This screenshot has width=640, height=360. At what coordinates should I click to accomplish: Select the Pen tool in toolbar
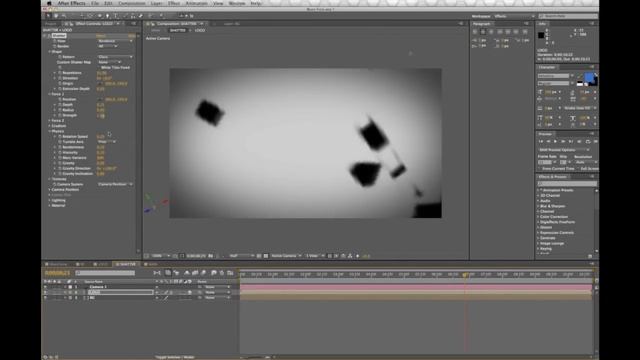tap(108, 16)
